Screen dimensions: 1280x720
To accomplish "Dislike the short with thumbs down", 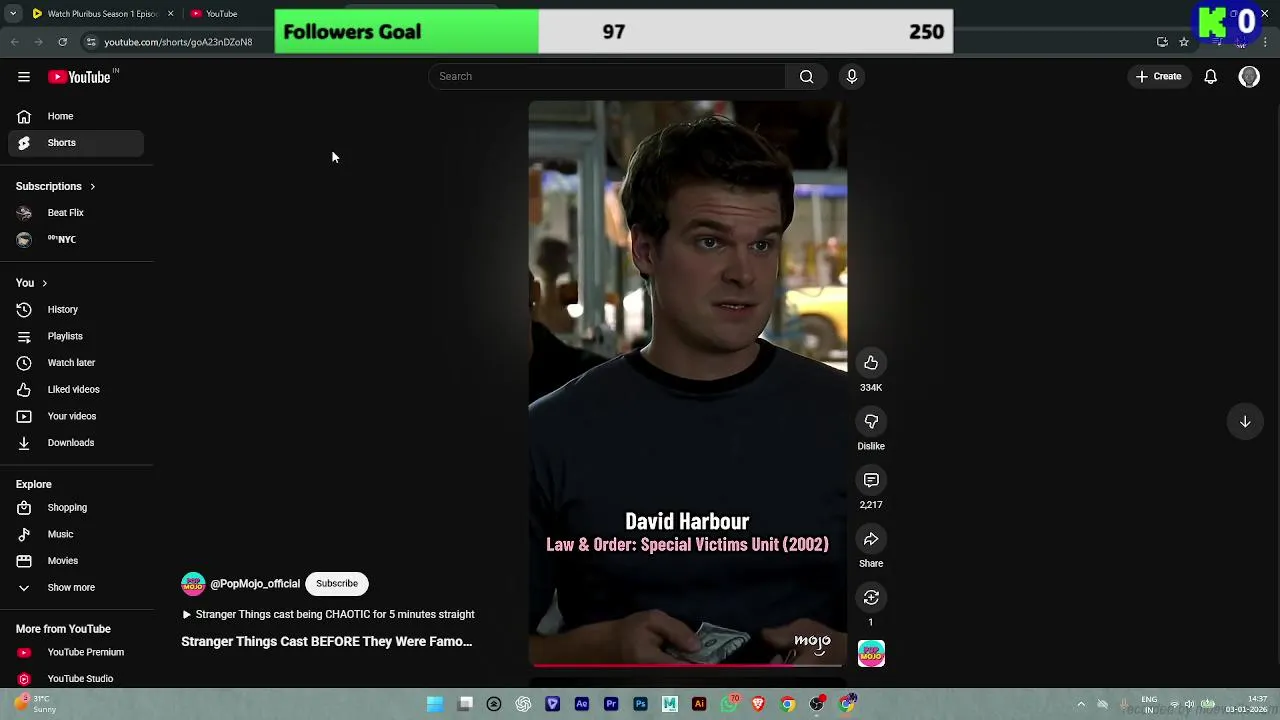I will pyautogui.click(x=871, y=422).
